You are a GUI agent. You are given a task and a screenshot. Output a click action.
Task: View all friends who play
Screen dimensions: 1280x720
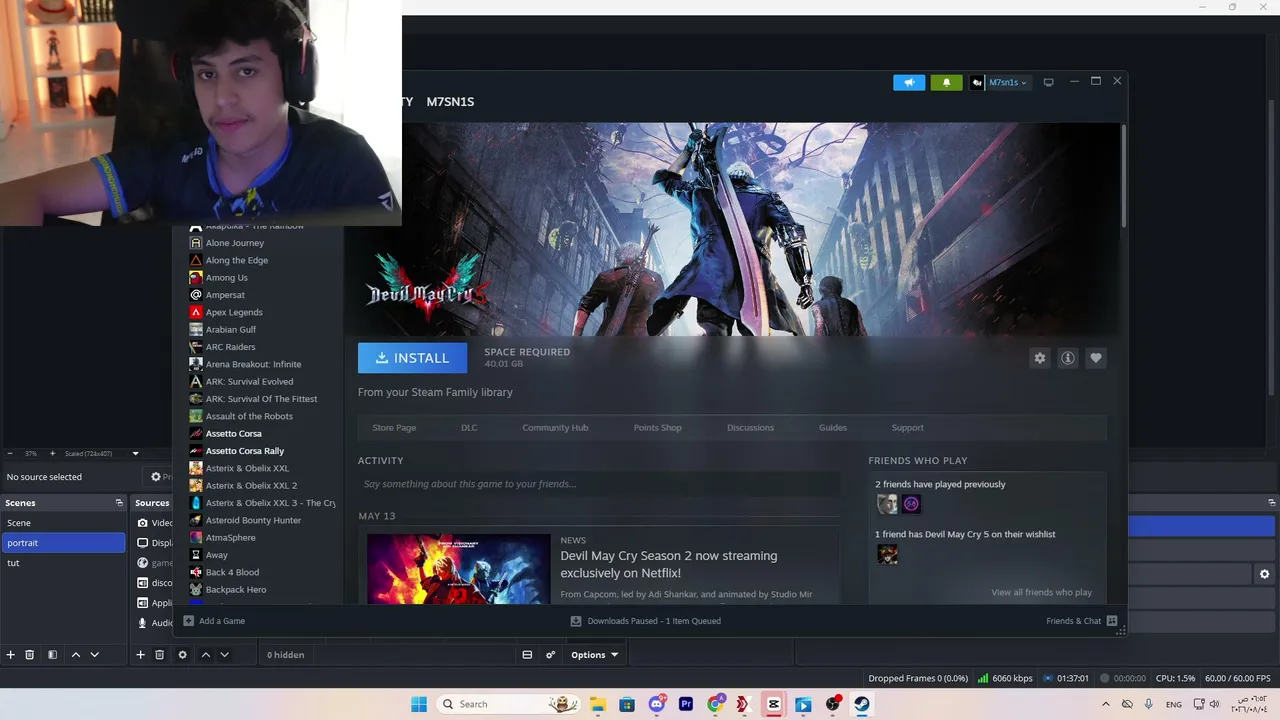1041,593
